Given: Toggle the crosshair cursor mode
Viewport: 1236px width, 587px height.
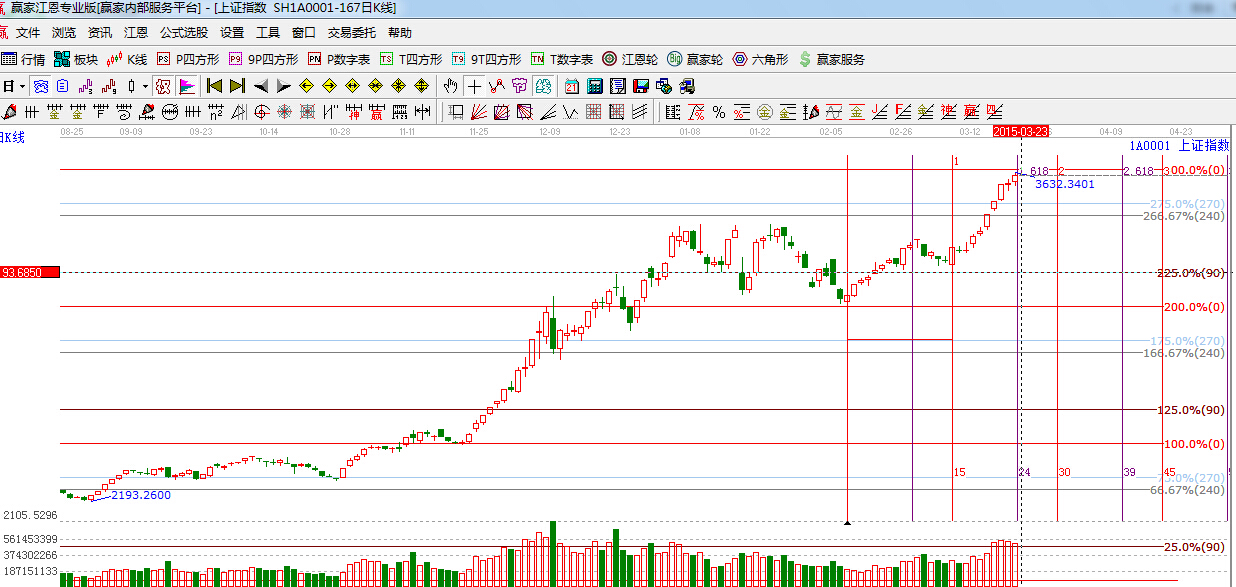Looking at the screenshot, I should [x=474, y=86].
